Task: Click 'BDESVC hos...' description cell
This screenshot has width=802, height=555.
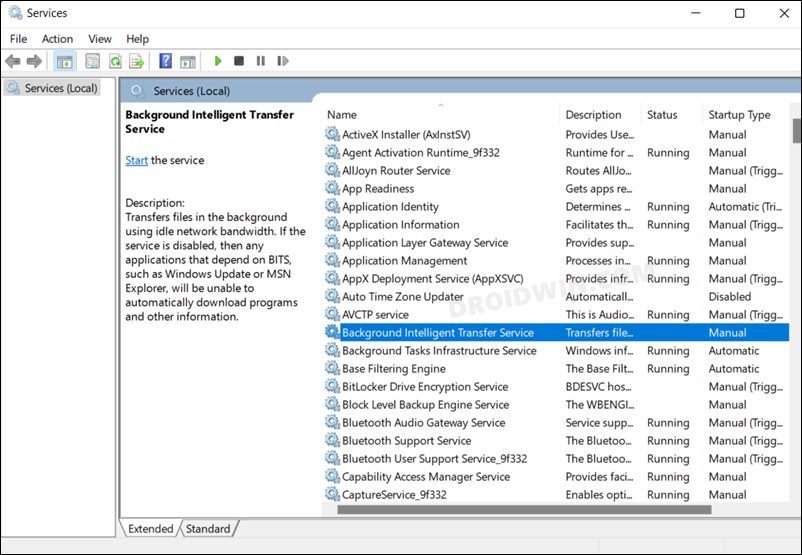Action: point(598,386)
